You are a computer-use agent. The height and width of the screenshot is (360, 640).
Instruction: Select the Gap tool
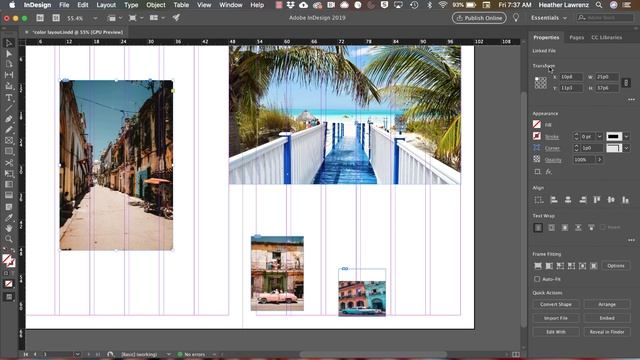coord(9,75)
